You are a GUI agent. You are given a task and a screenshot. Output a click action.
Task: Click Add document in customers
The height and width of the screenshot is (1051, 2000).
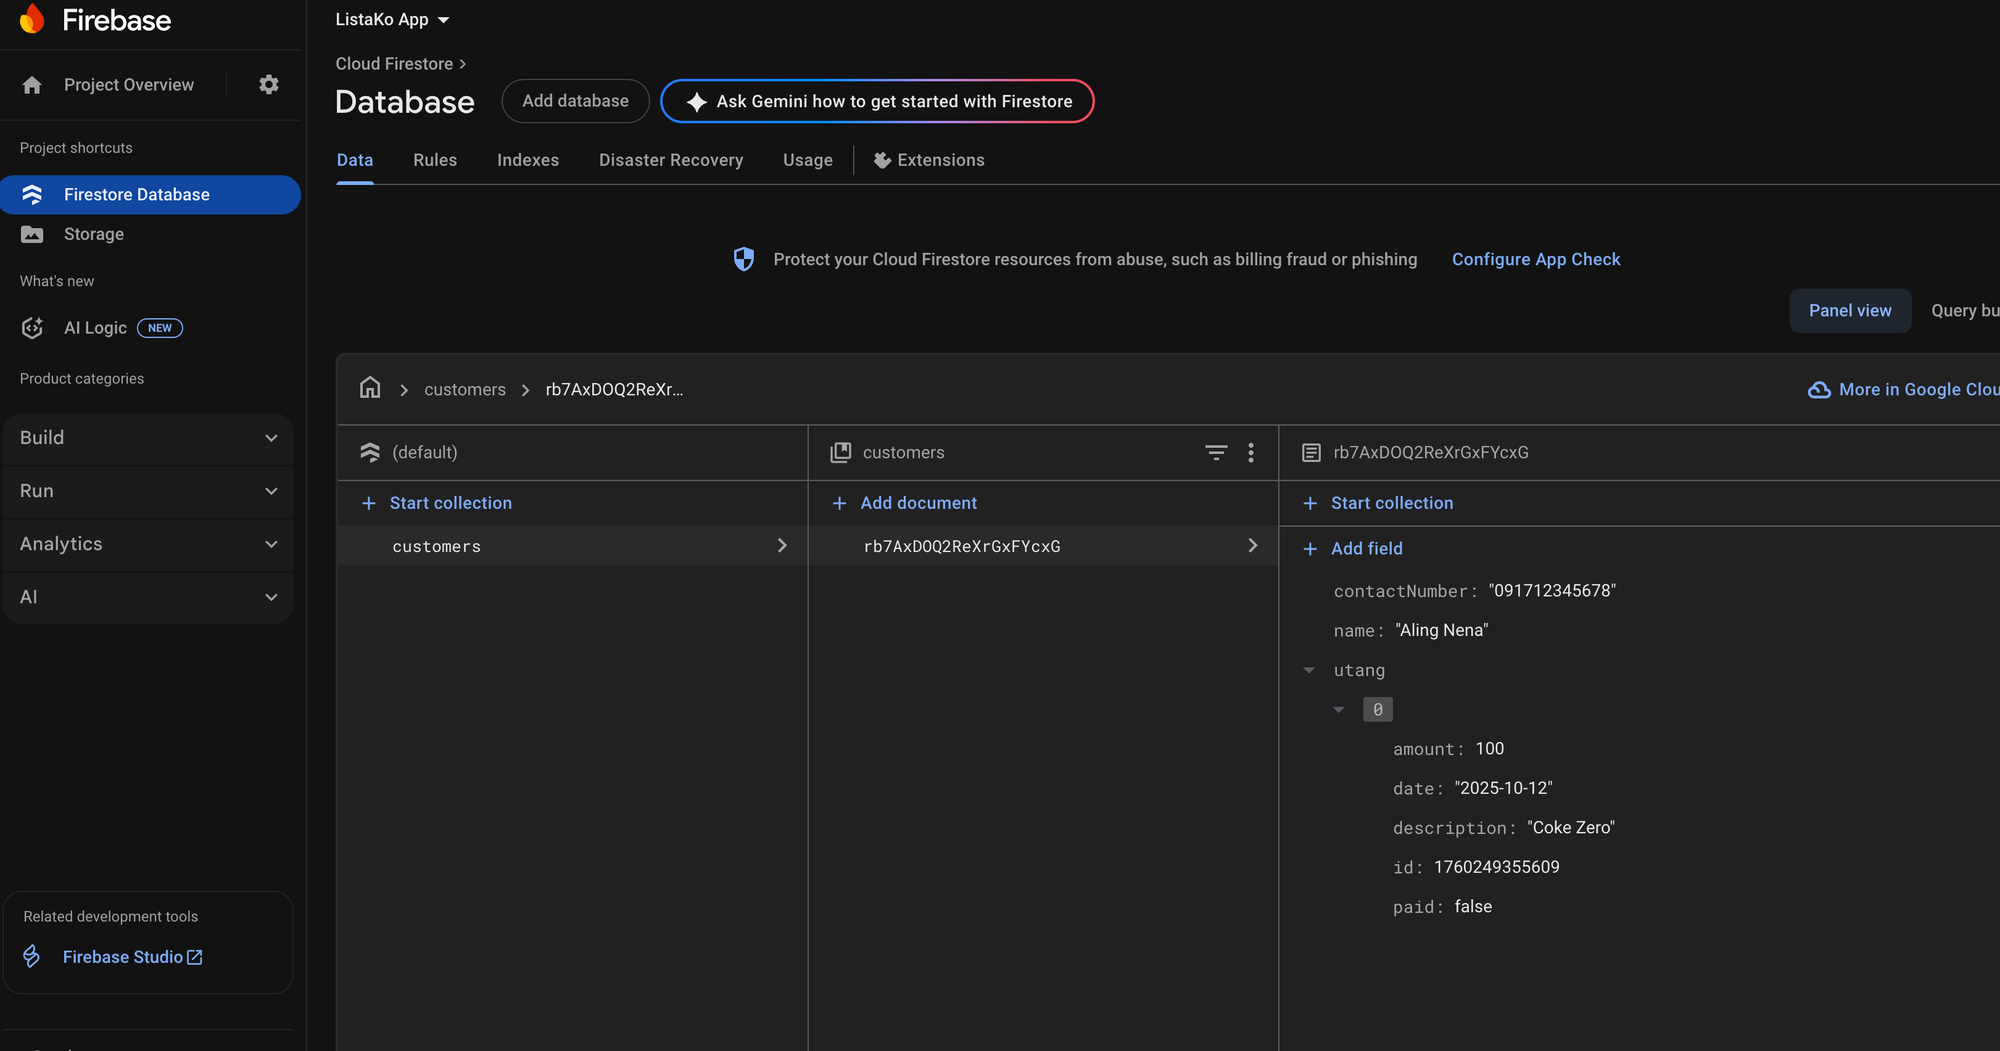[917, 503]
